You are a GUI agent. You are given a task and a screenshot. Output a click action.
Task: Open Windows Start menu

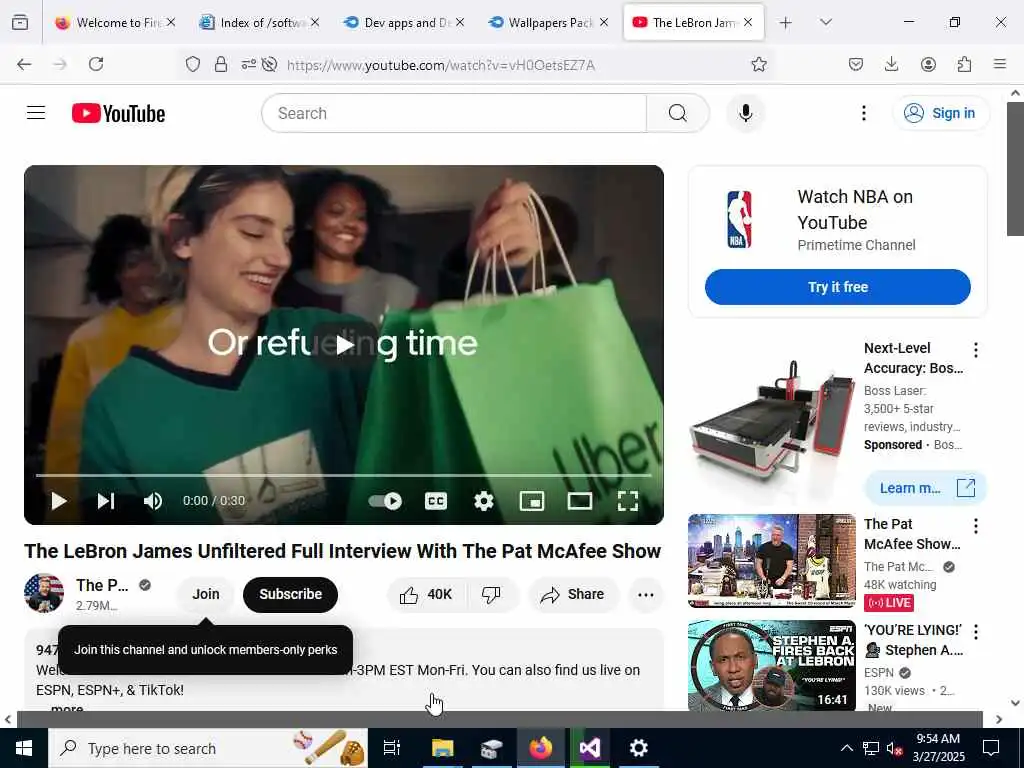[24, 748]
